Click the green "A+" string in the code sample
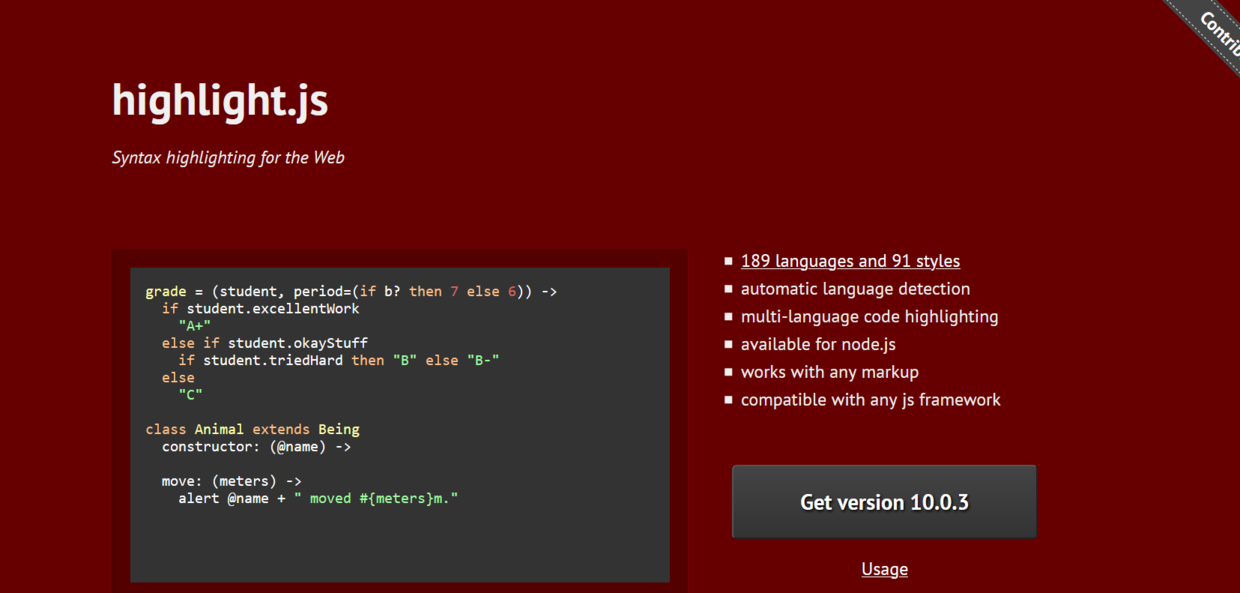 point(195,326)
